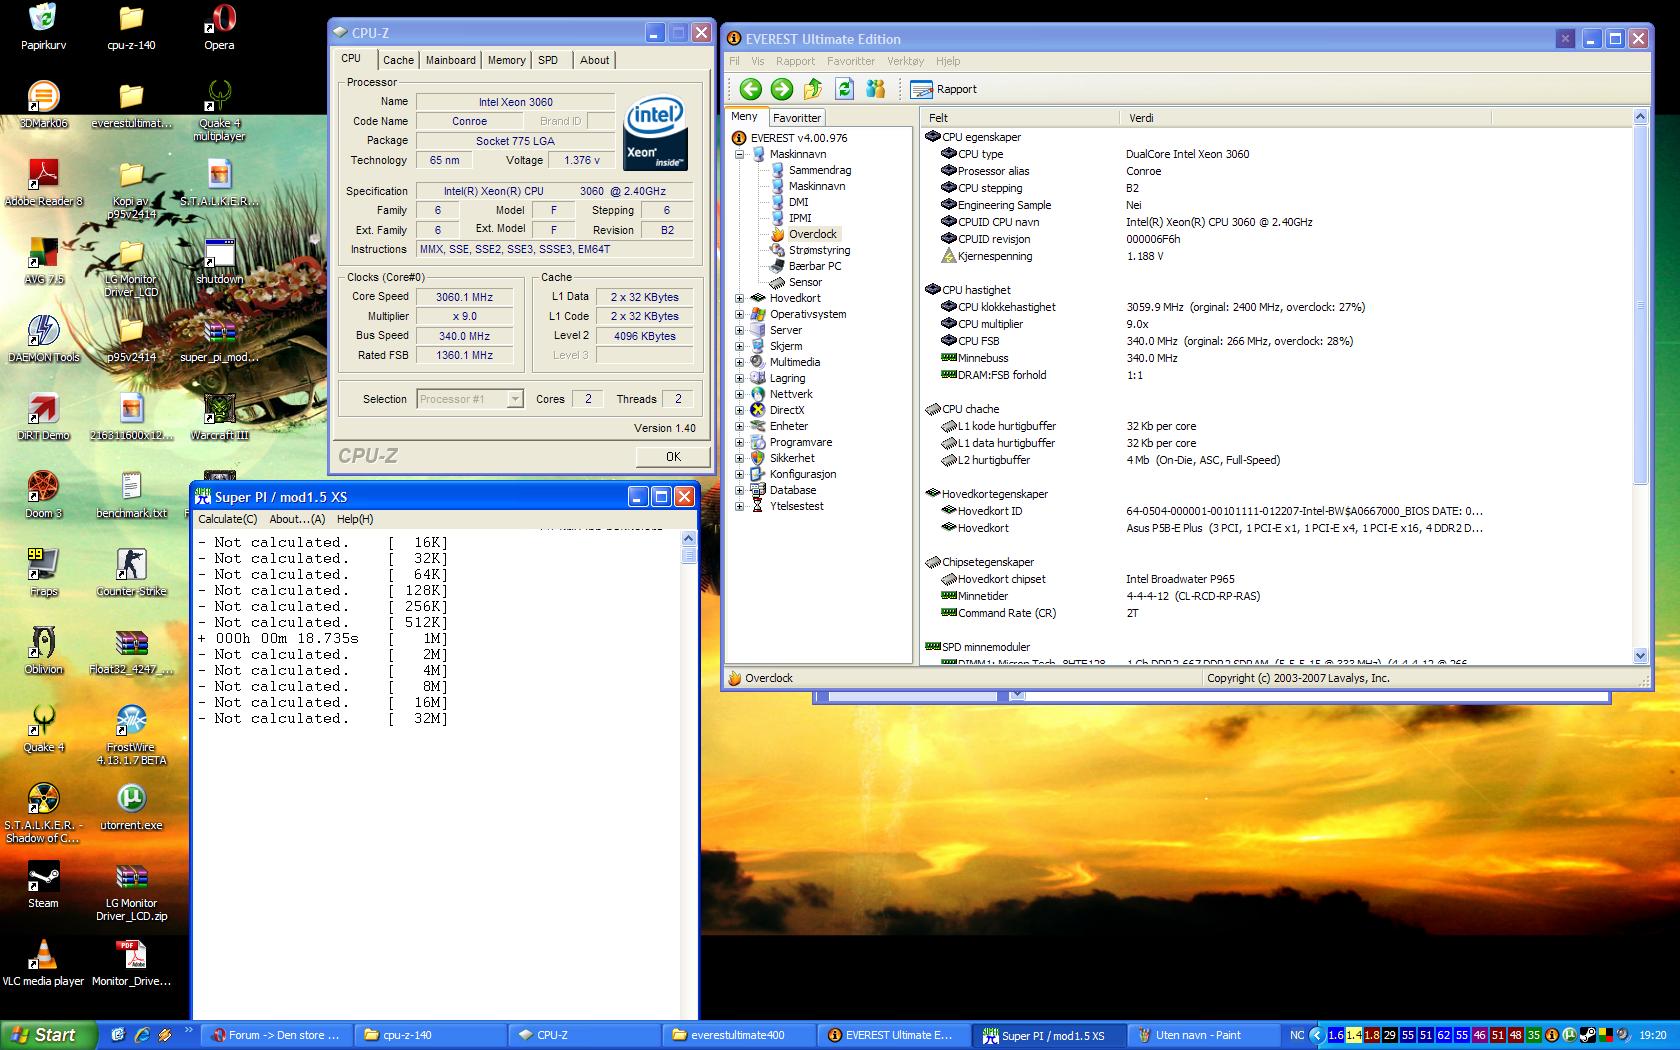This screenshot has width=1680, height=1050.
Task: Expand the Server tree node
Action: (740, 330)
